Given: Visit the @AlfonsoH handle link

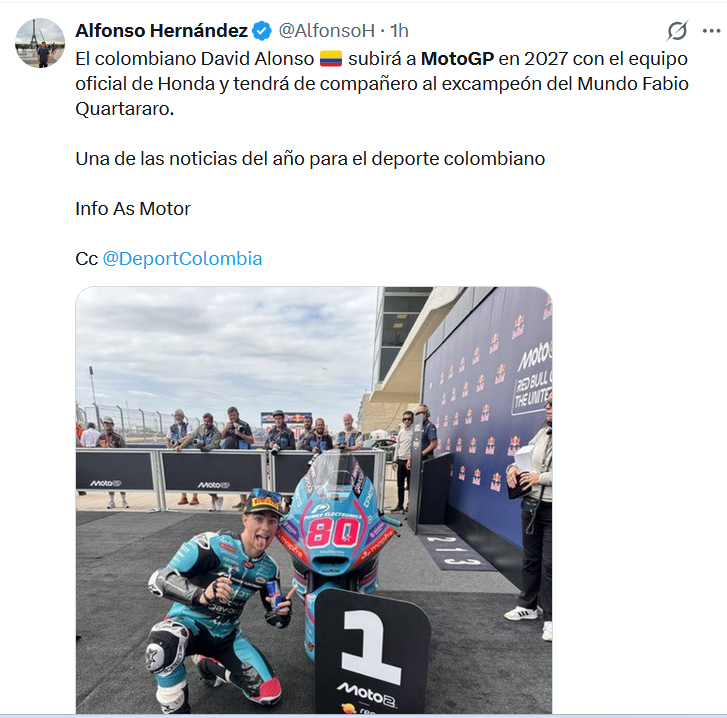Looking at the screenshot, I should [x=326, y=31].
